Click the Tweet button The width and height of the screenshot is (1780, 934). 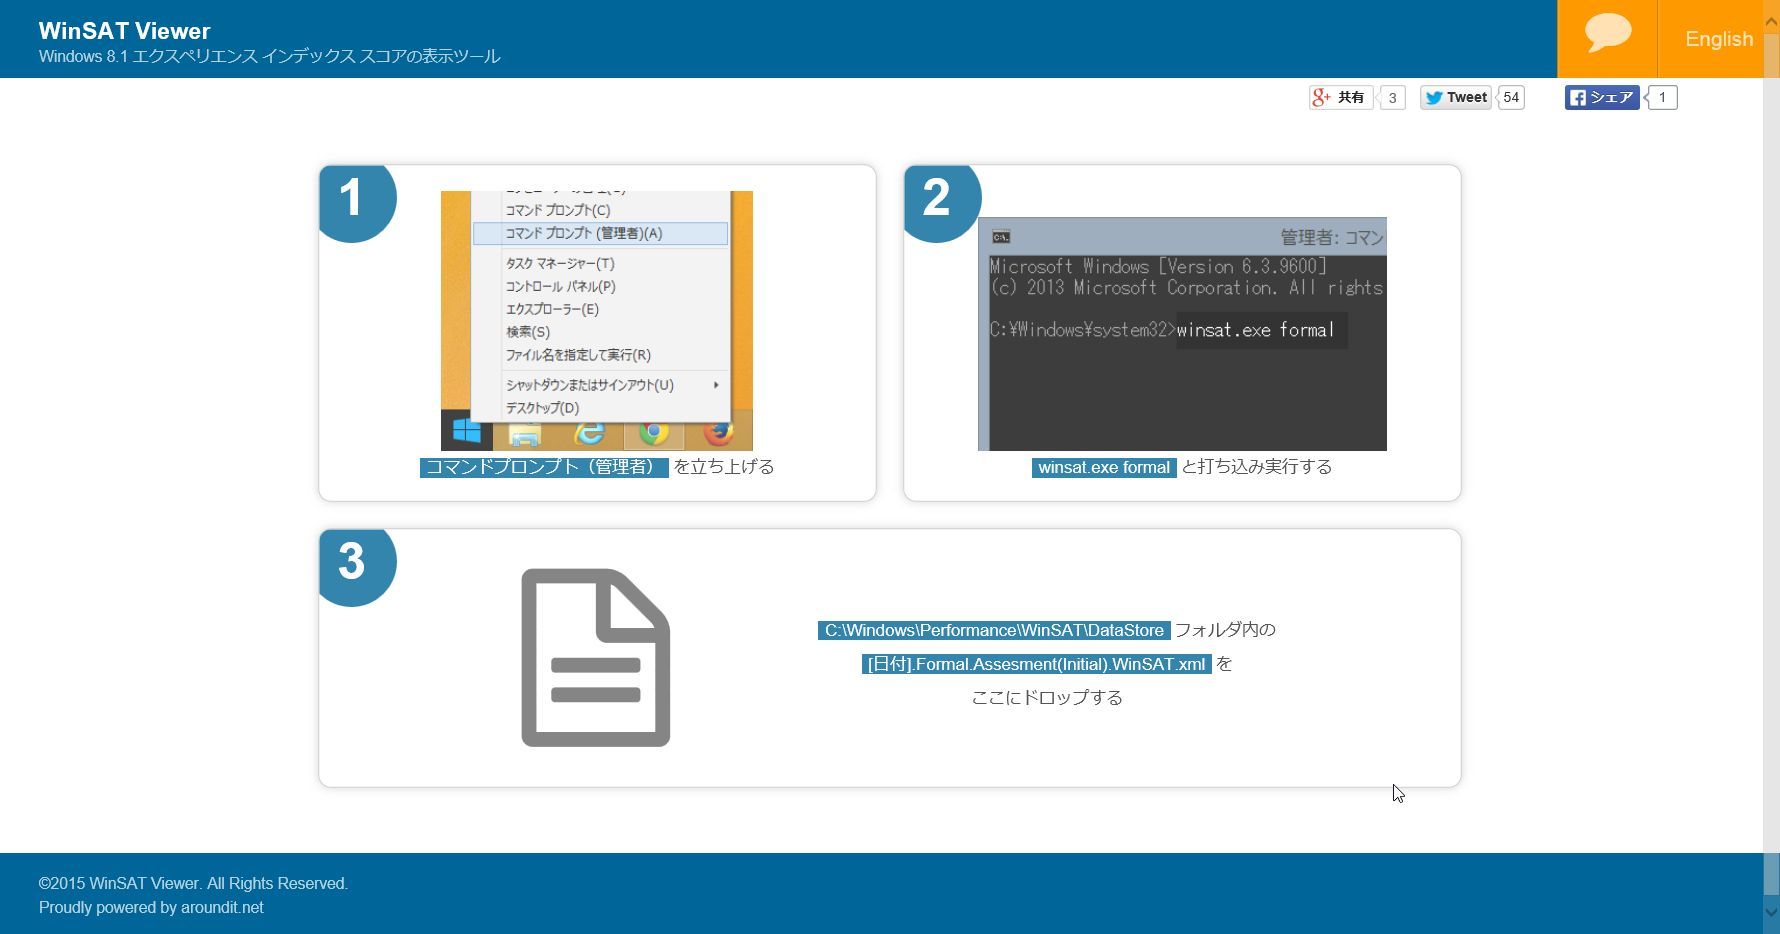coord(1456,97)
